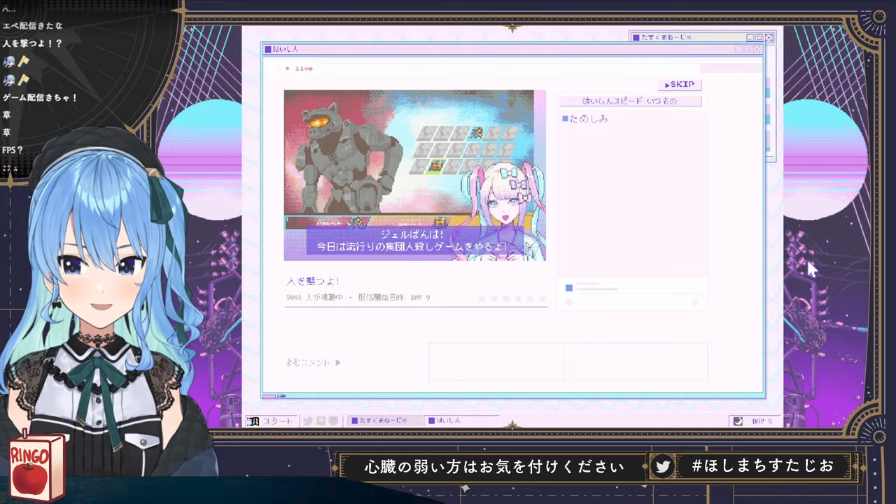The height and width of the screenshot is (504, 896).
Task: Click the red live indicator label
Action: point(299,69)
